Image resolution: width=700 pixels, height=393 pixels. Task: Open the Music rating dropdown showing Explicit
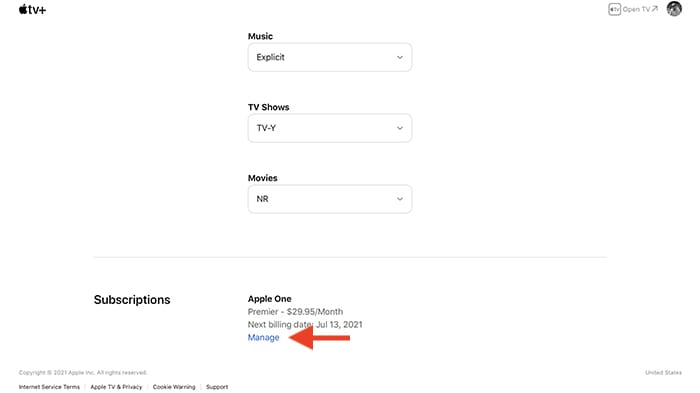click(x=330, y=57)
